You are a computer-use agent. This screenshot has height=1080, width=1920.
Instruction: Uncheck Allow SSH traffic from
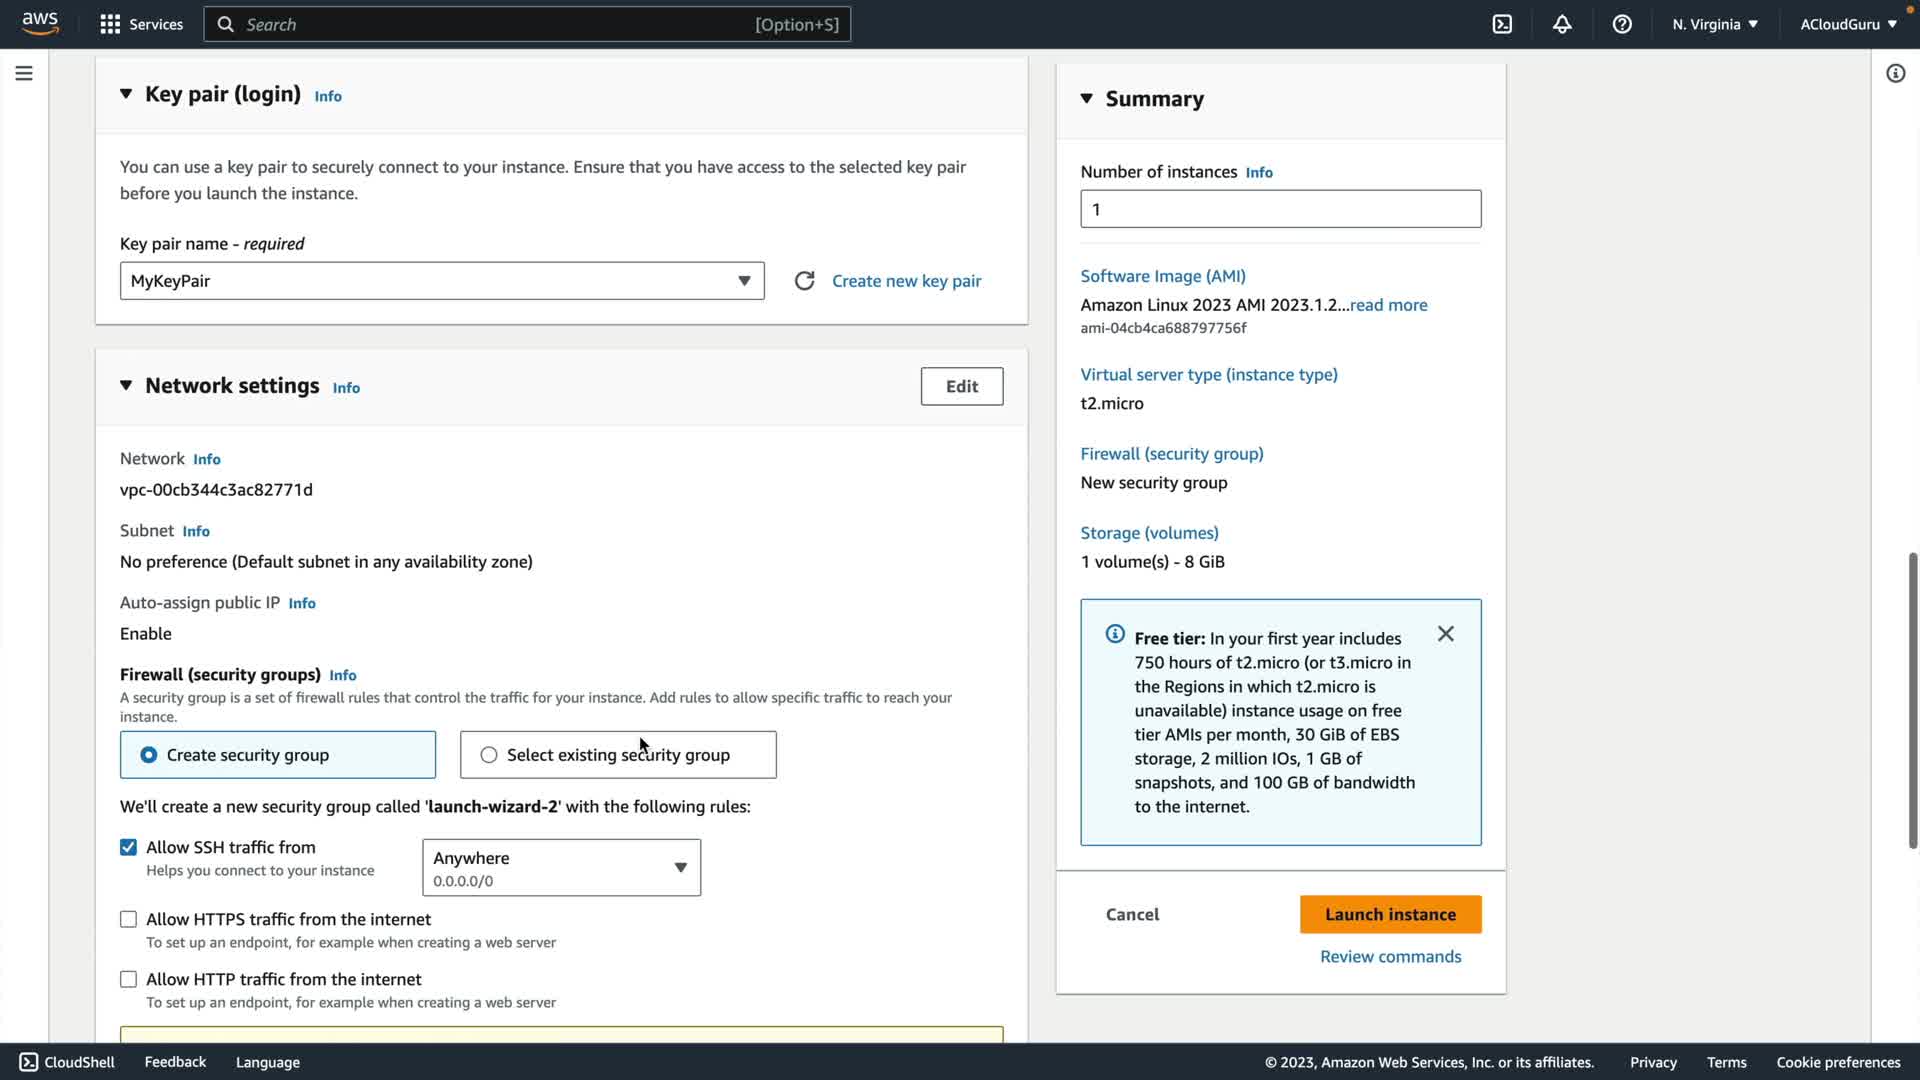[129, 847]
